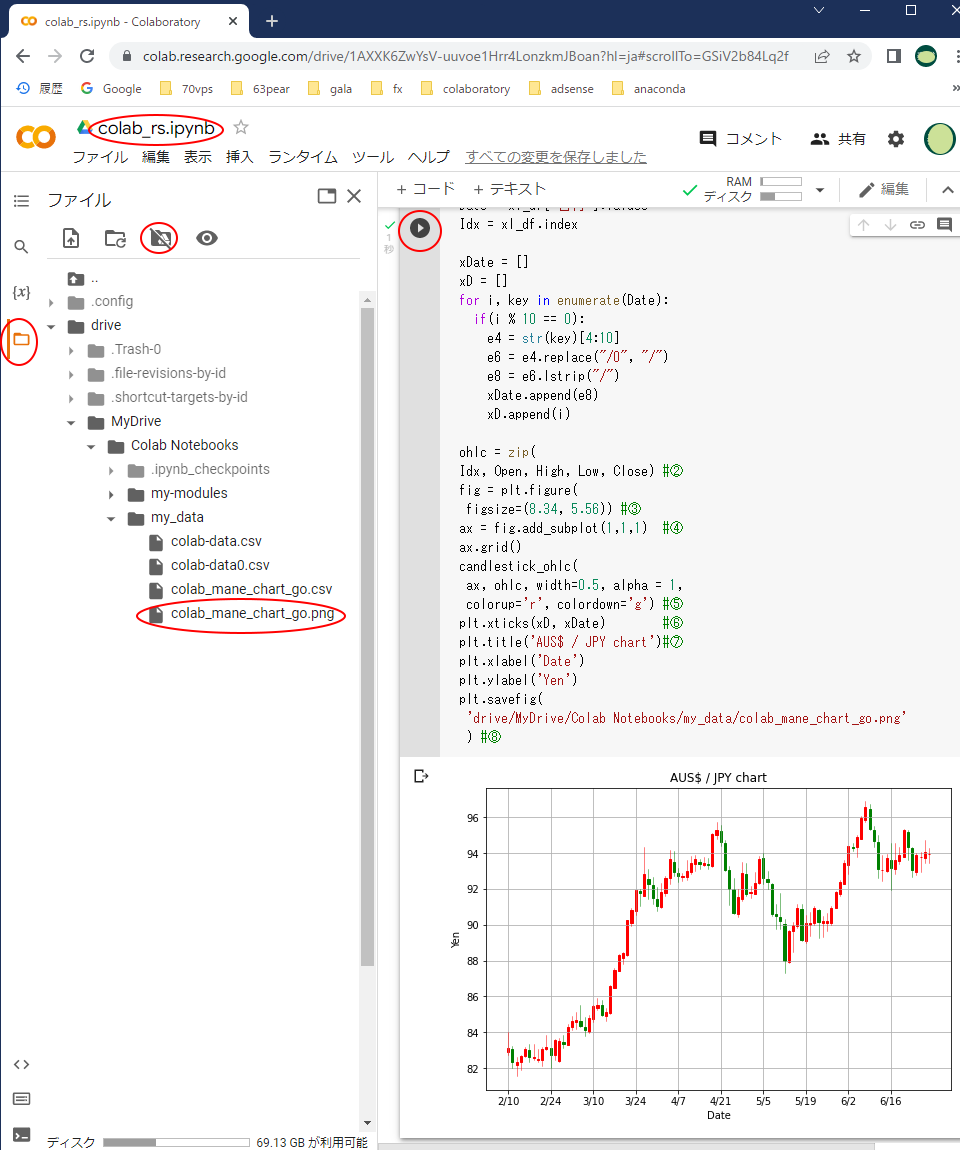Star the colab_rs.ipynb notebook

point(241,128)
